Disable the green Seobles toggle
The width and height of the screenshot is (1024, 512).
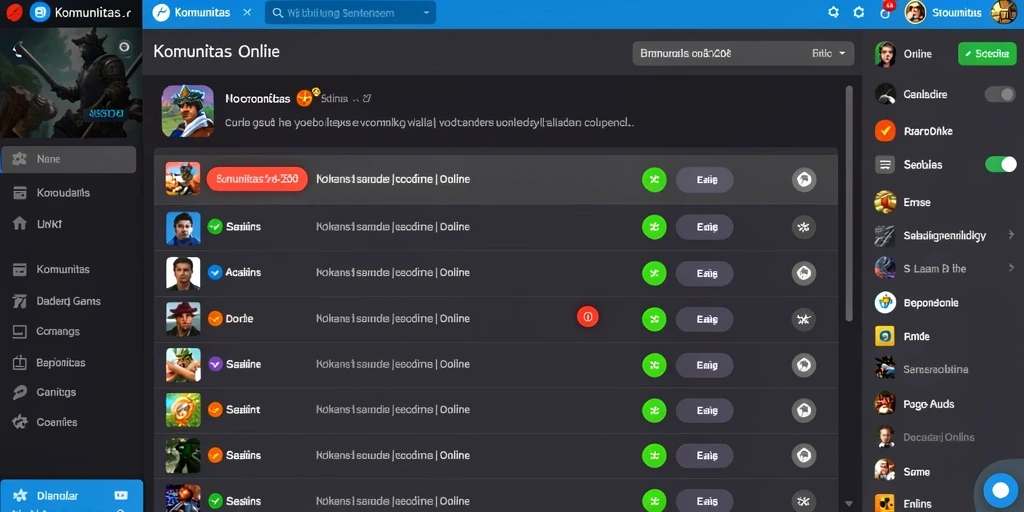click(x=1000, y=164)
